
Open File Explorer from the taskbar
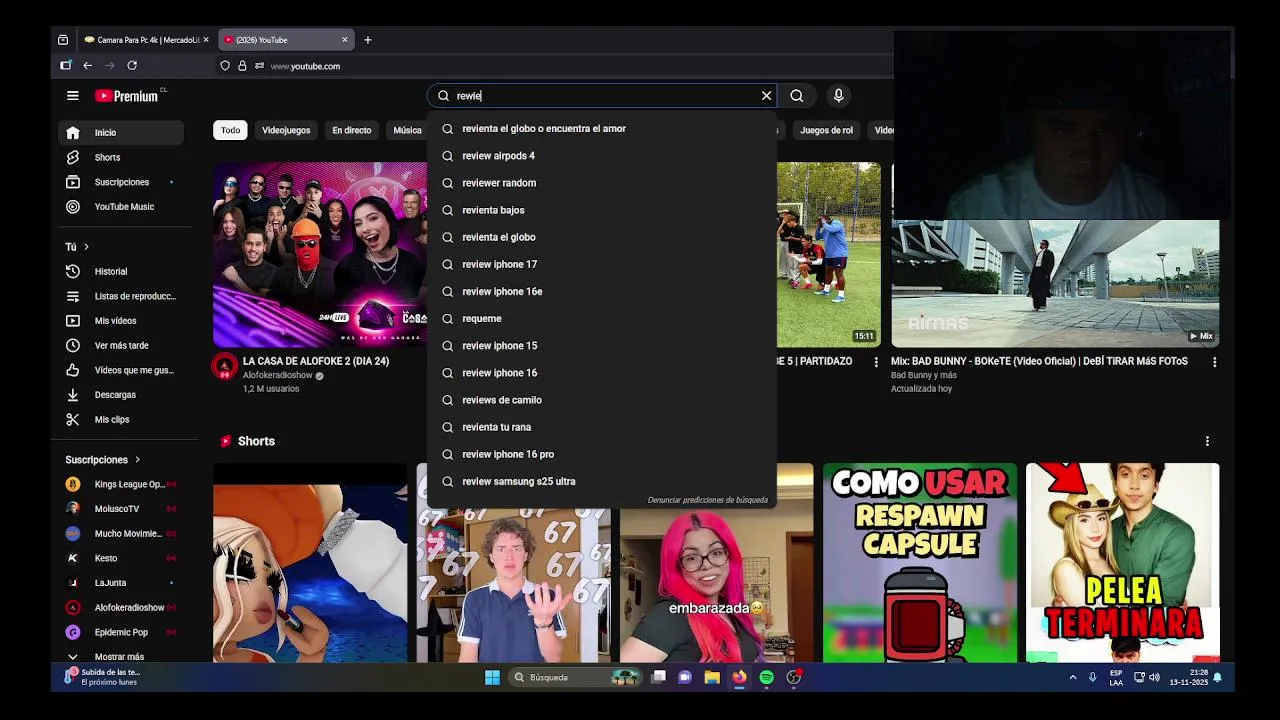tap(712, 677)
